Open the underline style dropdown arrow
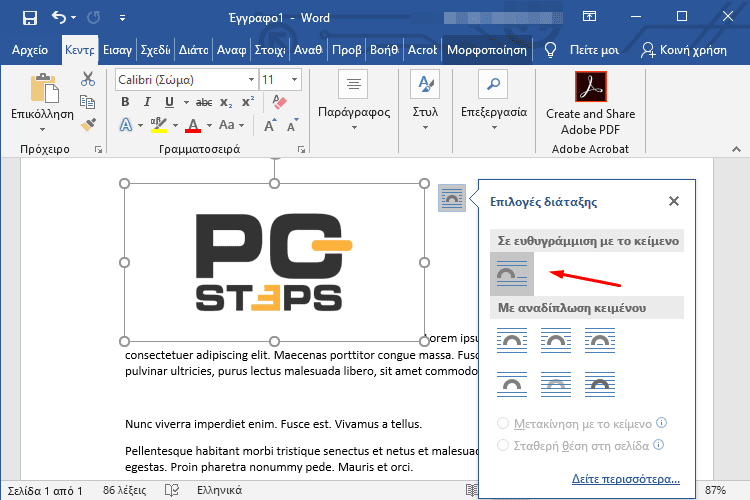Viewport: 750px width, 500px height. pos(186,102)
